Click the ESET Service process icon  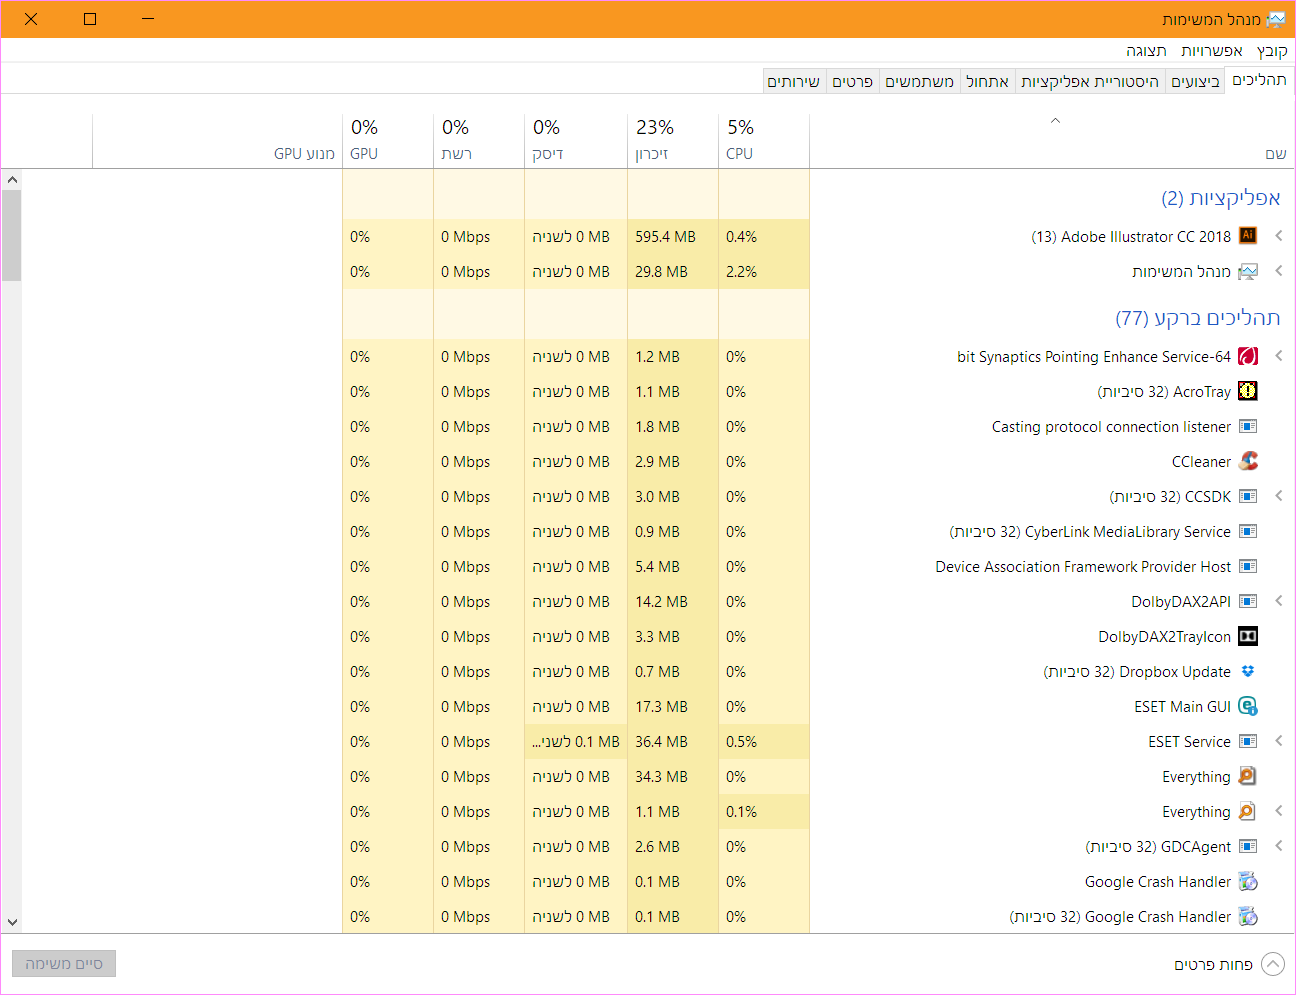pyautogui.click(x=1248, y=741)
